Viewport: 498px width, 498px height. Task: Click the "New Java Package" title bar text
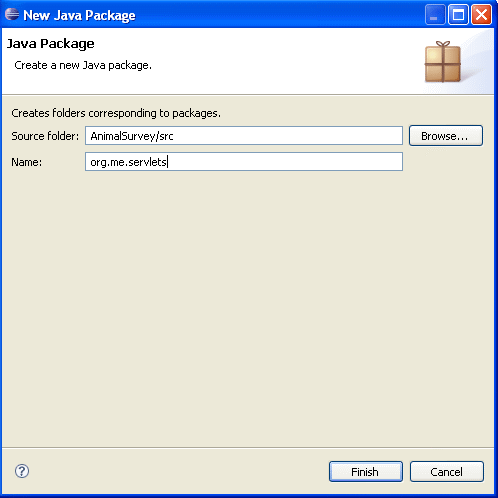pos(79,15)
